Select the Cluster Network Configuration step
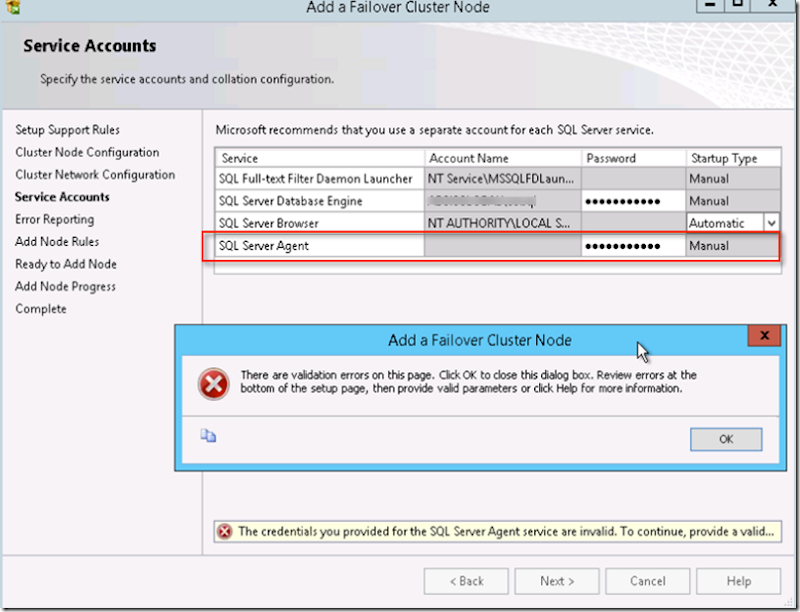This screenshot has height=612, width=800. (x=95, y=174)
